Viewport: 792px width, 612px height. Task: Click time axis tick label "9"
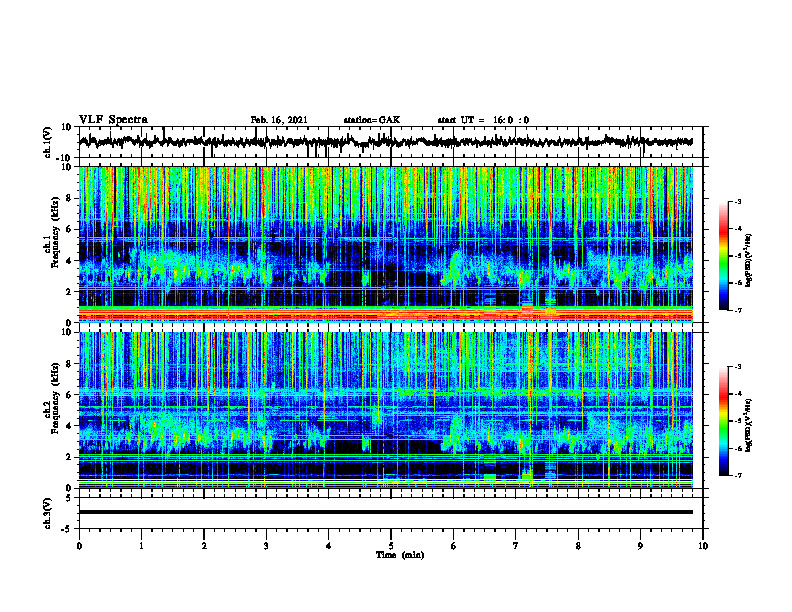640,546
